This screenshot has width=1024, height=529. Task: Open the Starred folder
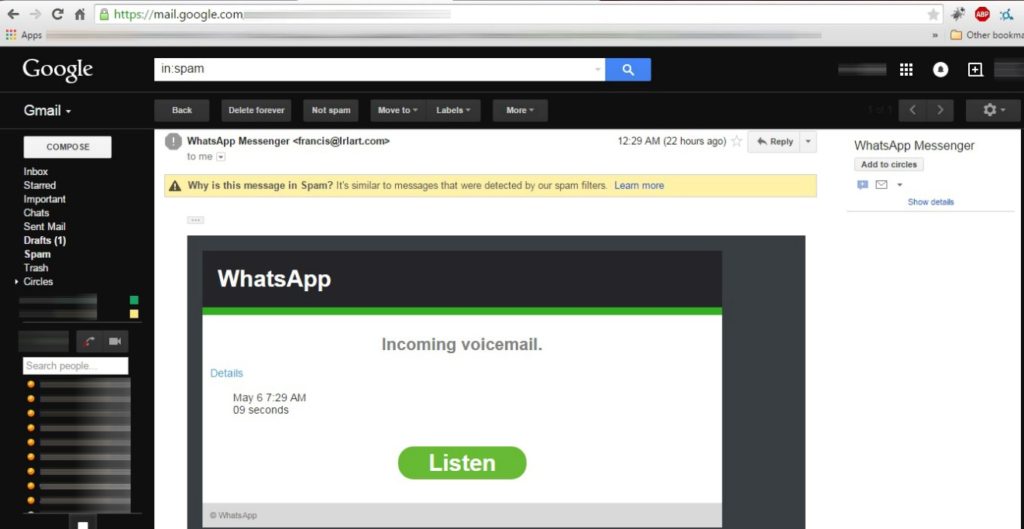coord(40,185)
